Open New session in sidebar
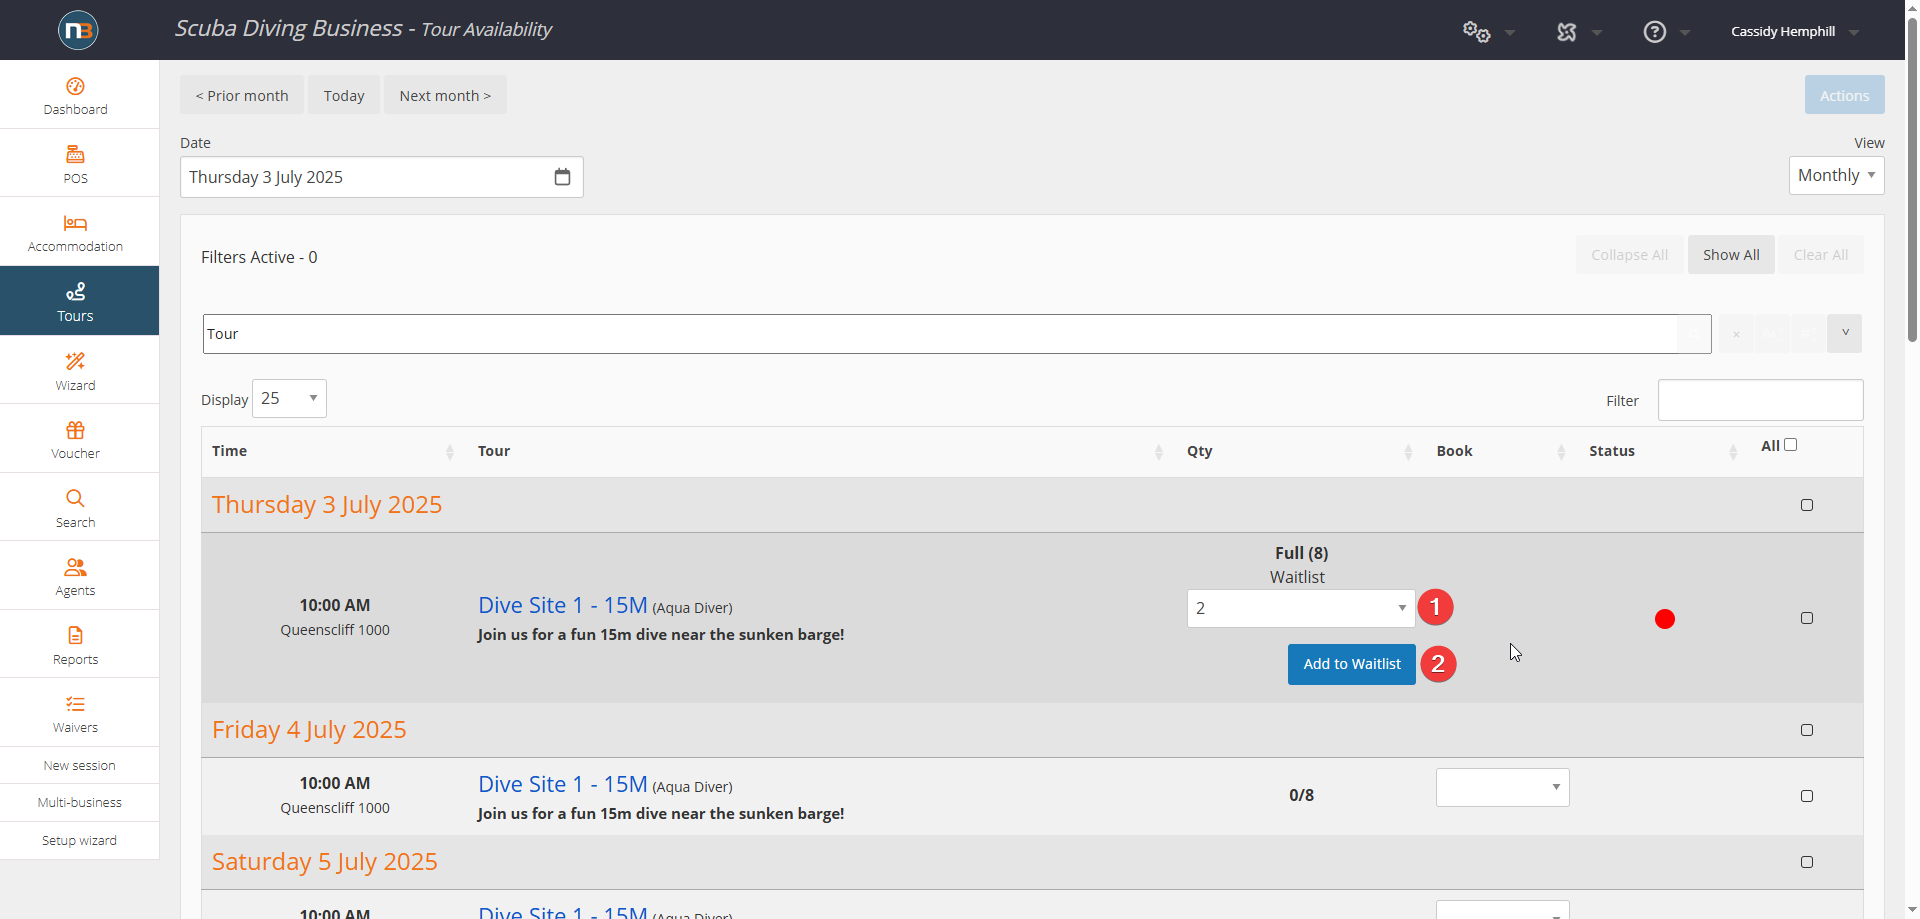 [79, 765]
